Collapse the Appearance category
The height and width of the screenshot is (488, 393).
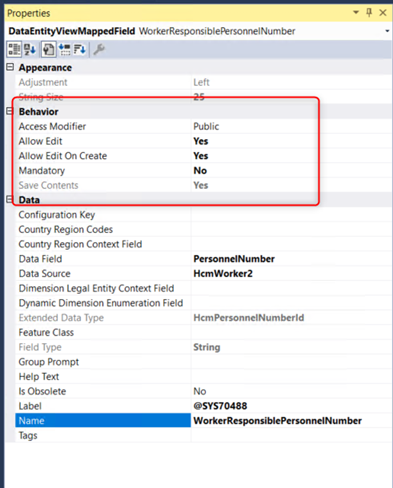[10, 67]
